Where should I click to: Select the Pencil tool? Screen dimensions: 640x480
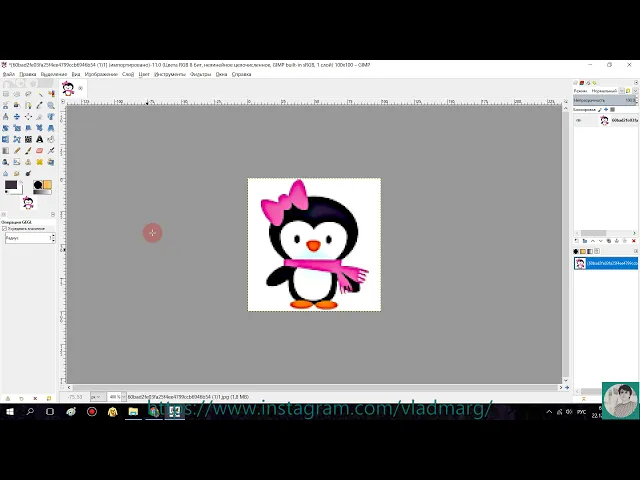(17, 151)
